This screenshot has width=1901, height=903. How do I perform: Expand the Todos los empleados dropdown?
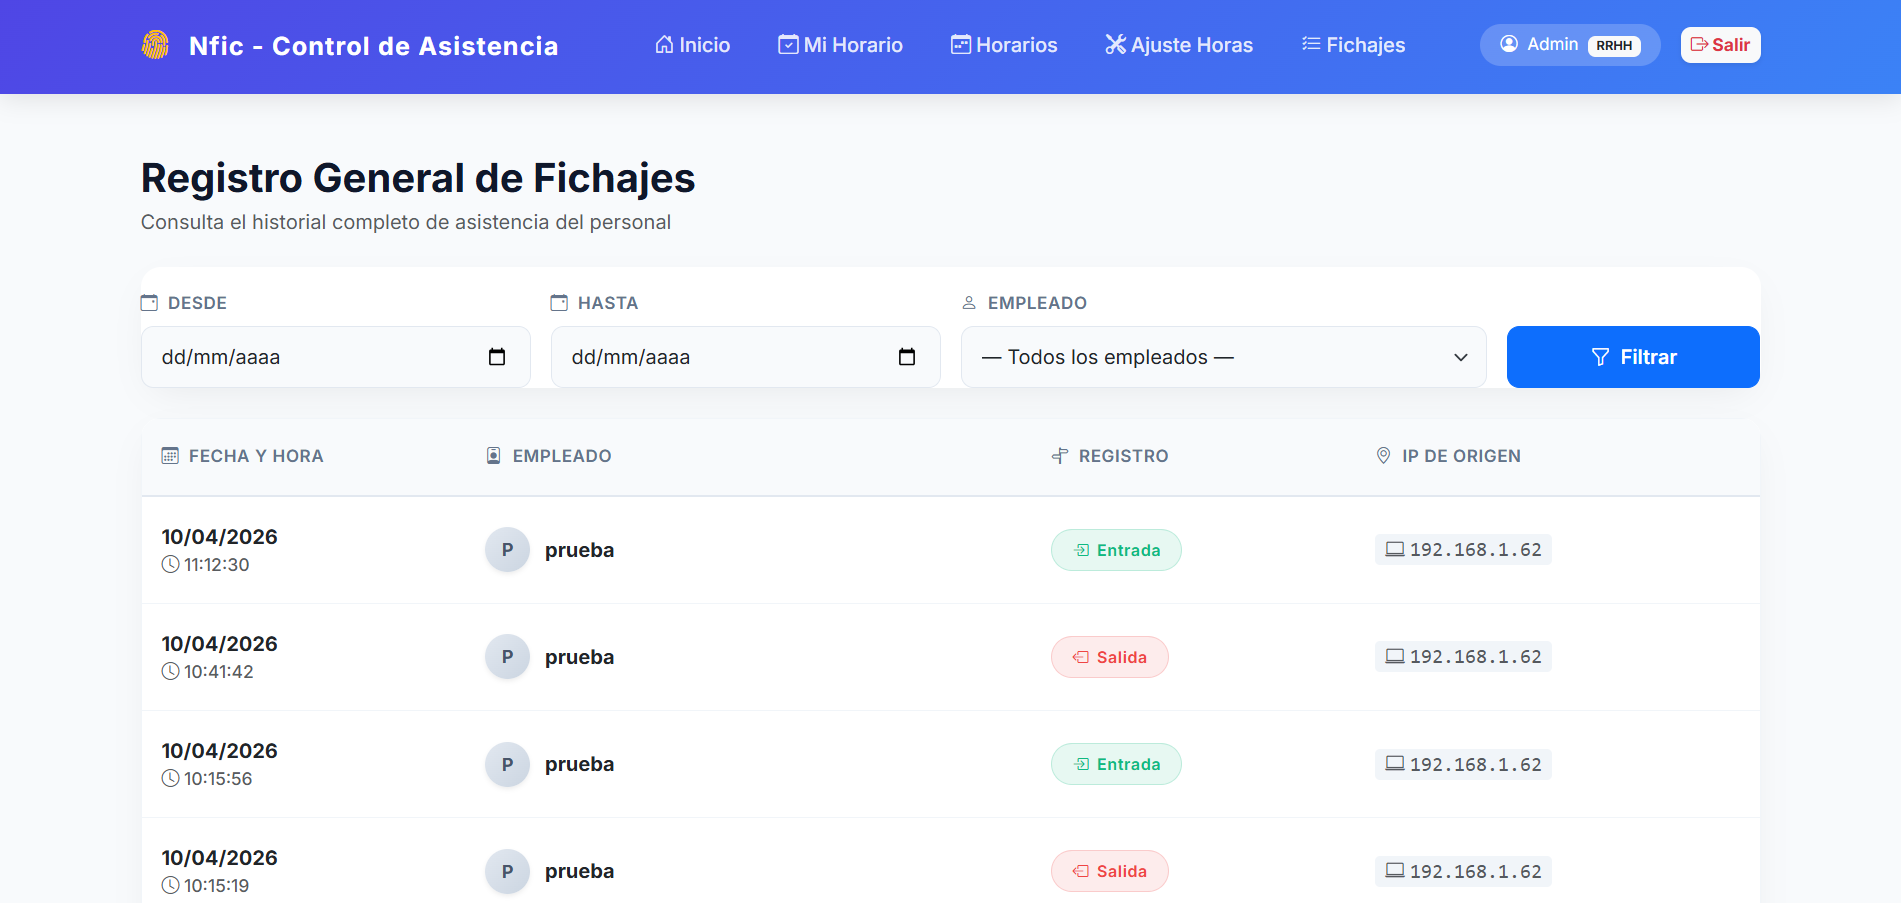[x=1224, y=357]
